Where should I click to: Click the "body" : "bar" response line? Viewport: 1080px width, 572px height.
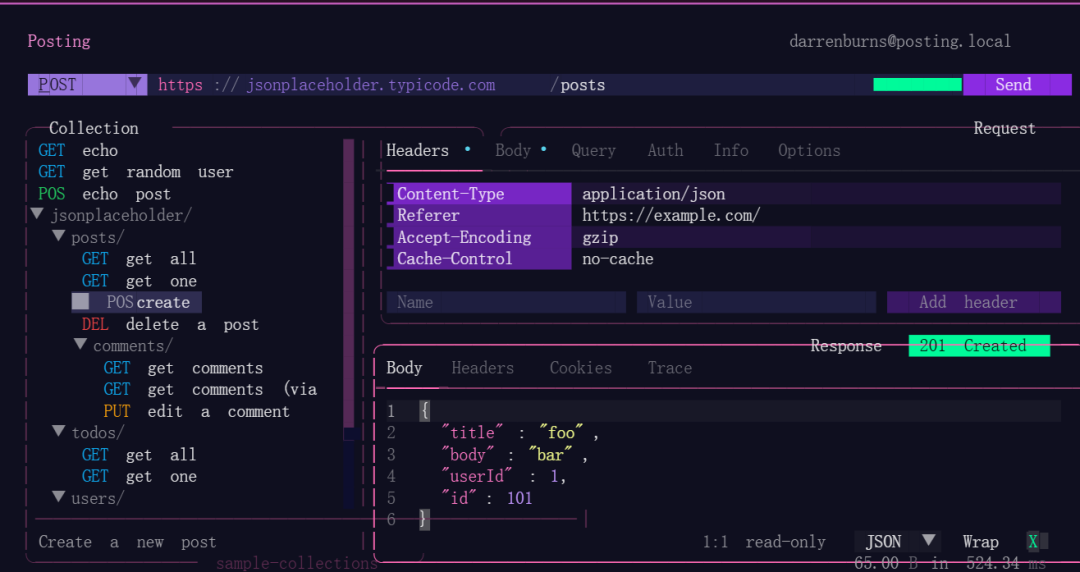(515, 455)
